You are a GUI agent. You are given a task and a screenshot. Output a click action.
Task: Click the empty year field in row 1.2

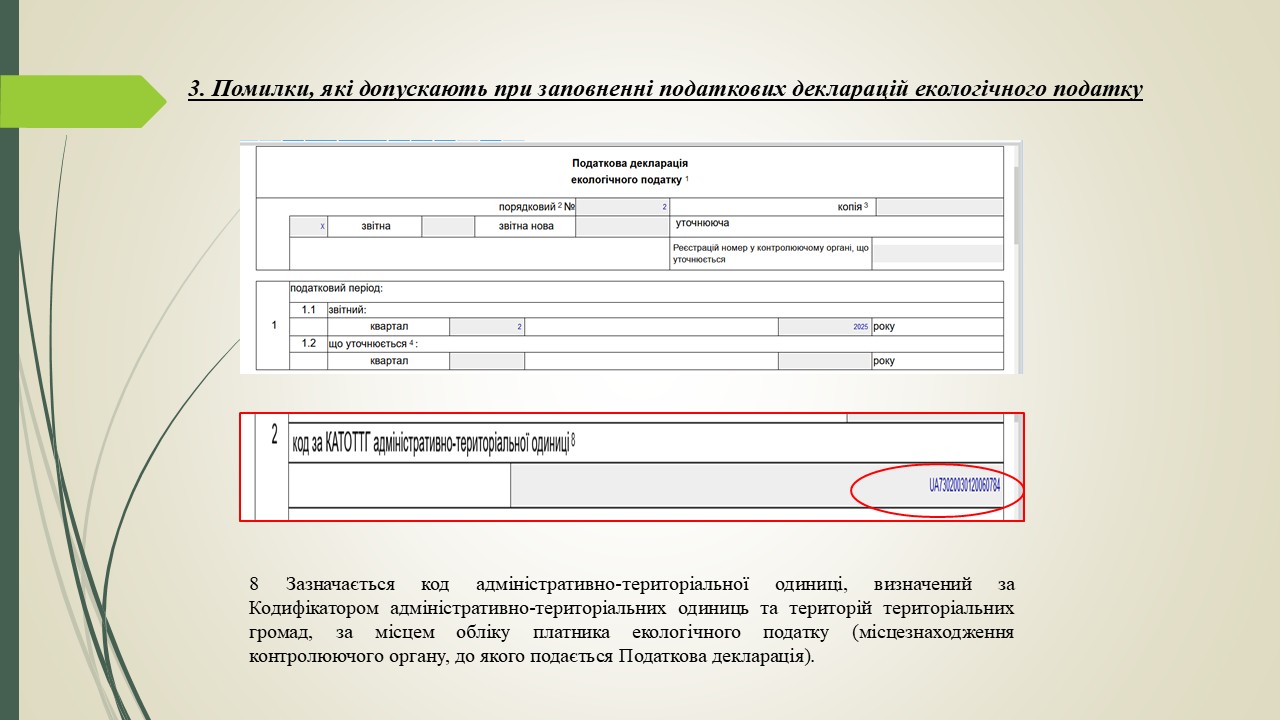pyautogui.click(x=824, y=361)
